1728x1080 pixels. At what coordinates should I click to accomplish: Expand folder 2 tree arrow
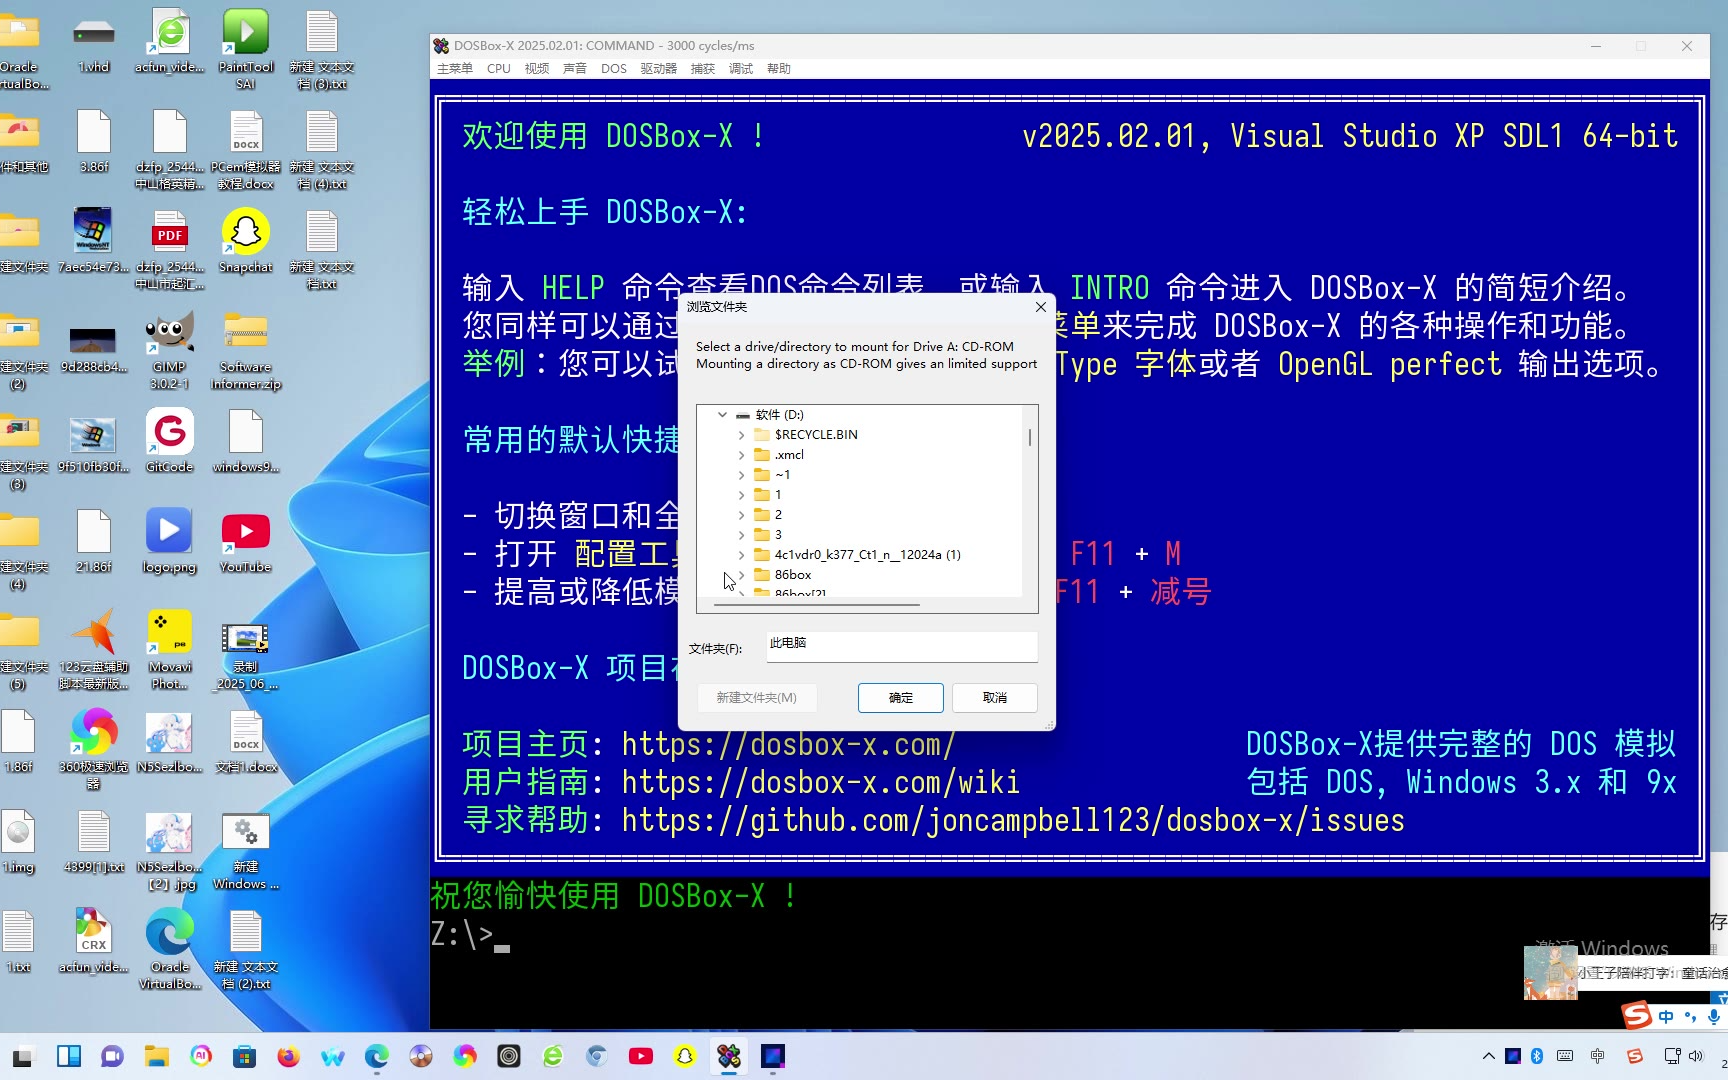[x=741, y=515]
